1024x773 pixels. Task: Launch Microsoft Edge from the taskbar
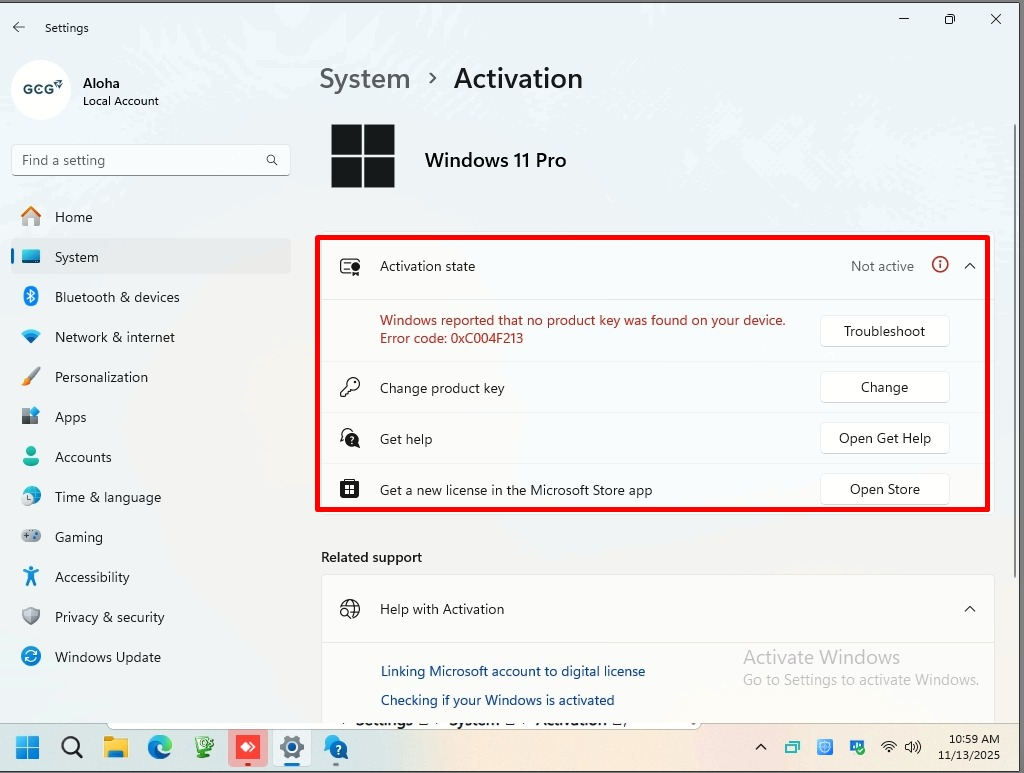tap(159, 748)
